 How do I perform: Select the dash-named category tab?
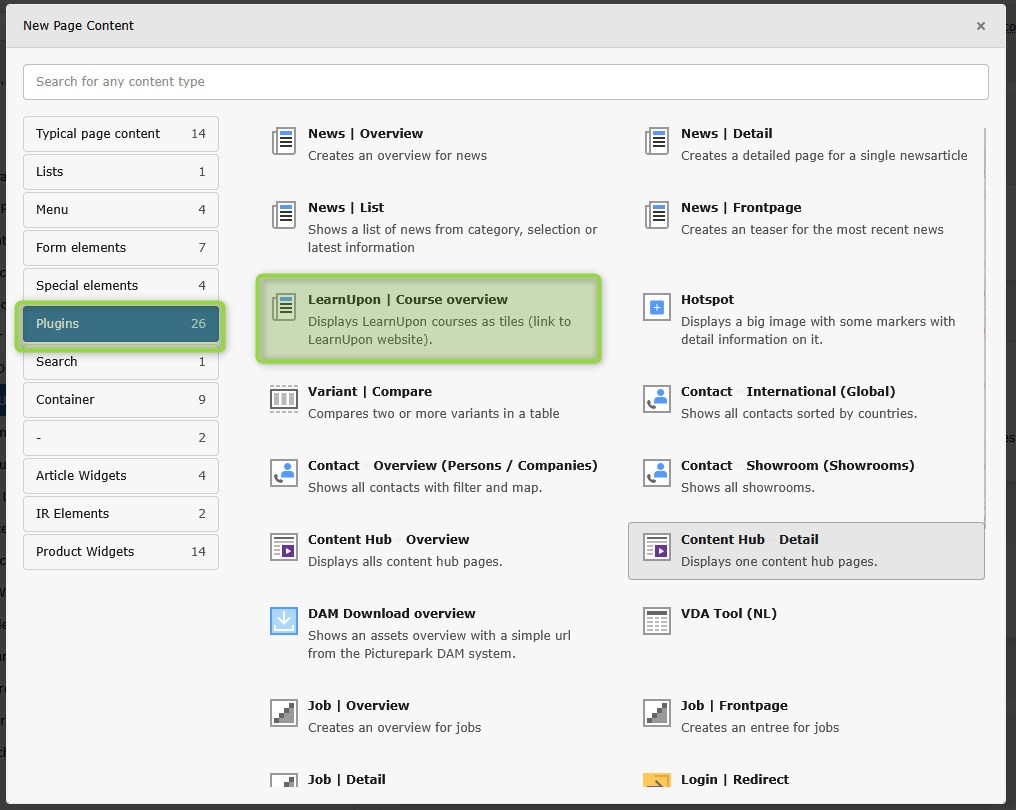pyautogui.click(x=121, y=438)
